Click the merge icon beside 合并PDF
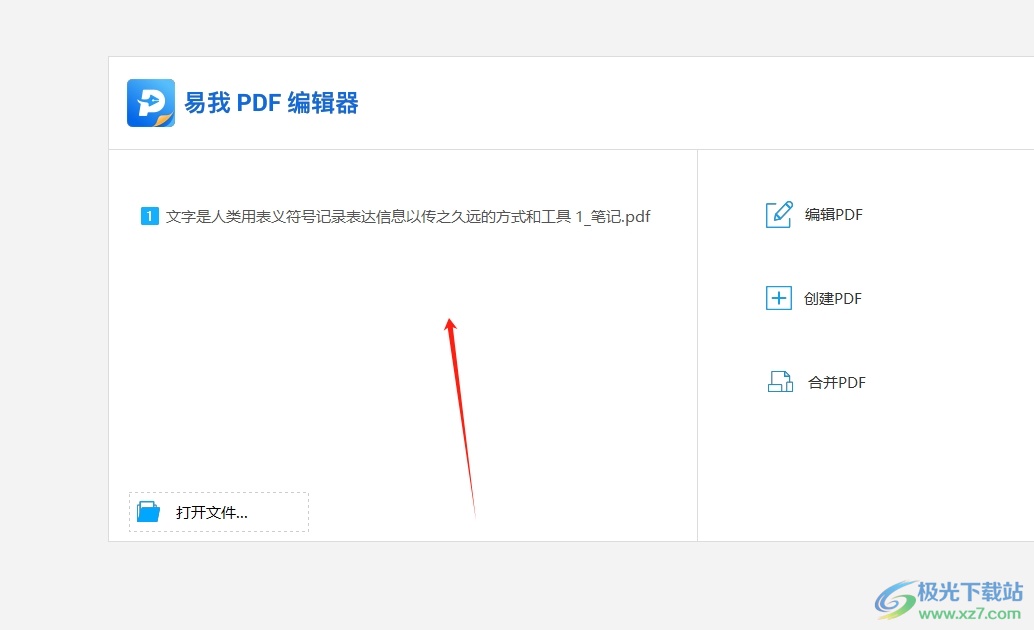The image size is (1034, 630). coord(780,382)
